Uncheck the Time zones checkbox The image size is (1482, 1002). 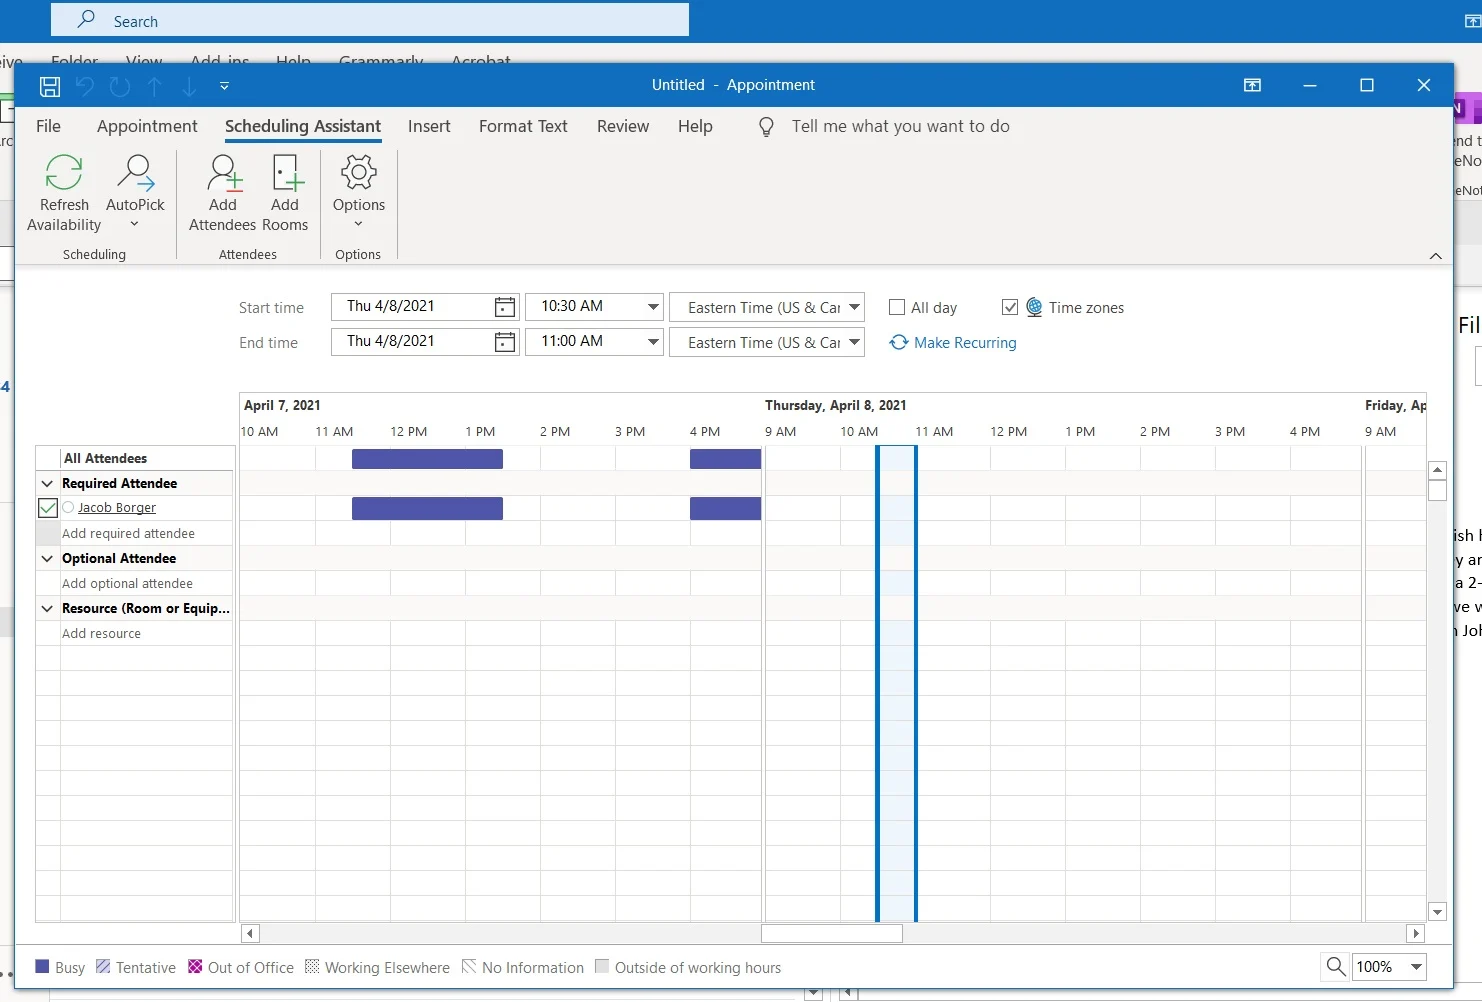[x=1010, y=308]
